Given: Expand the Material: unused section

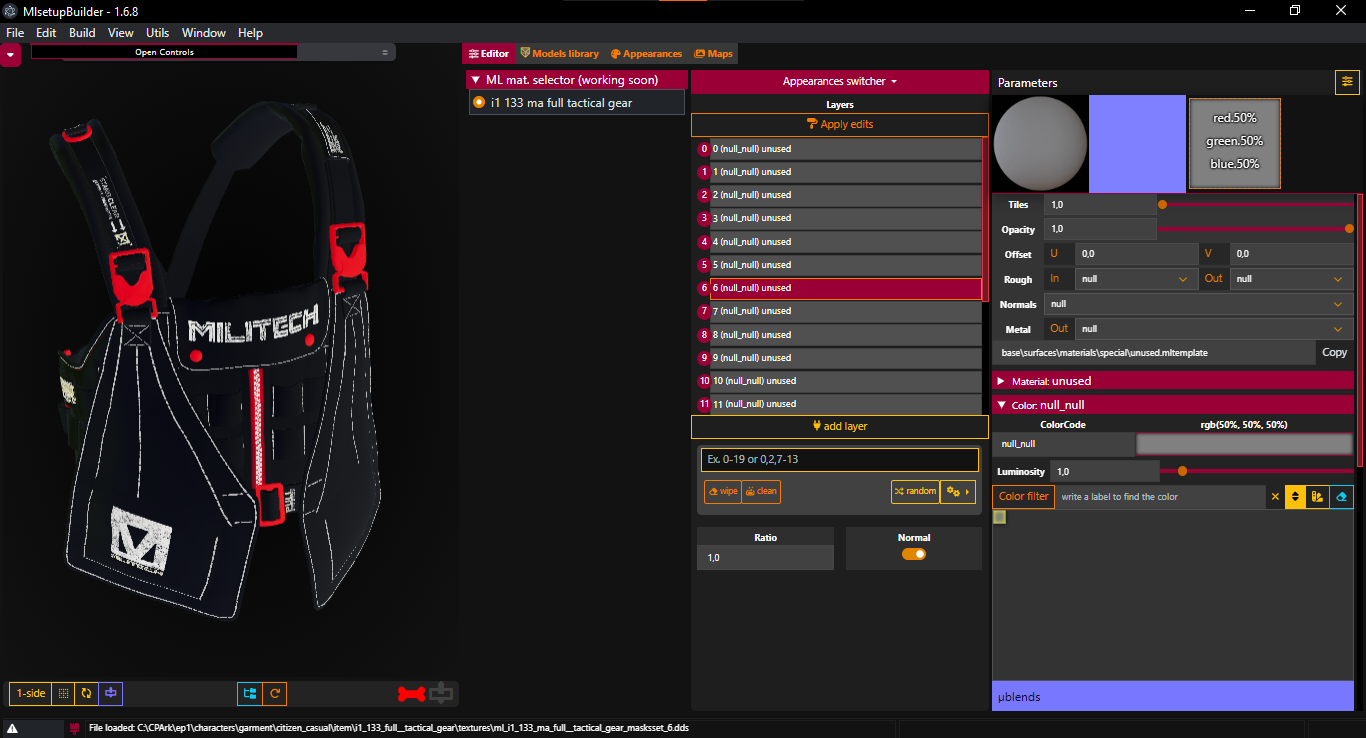Looking at the screenshot, I should 1173,381.
